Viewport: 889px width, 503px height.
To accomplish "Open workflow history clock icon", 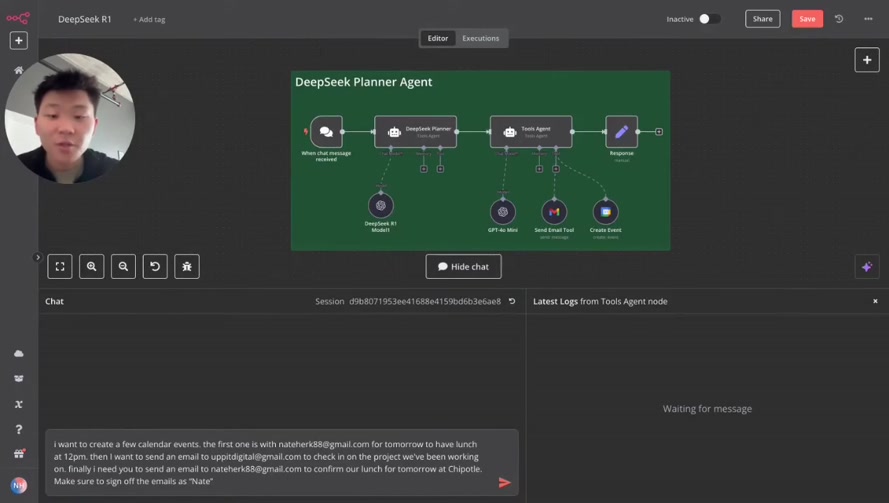I will pos(839,19).
